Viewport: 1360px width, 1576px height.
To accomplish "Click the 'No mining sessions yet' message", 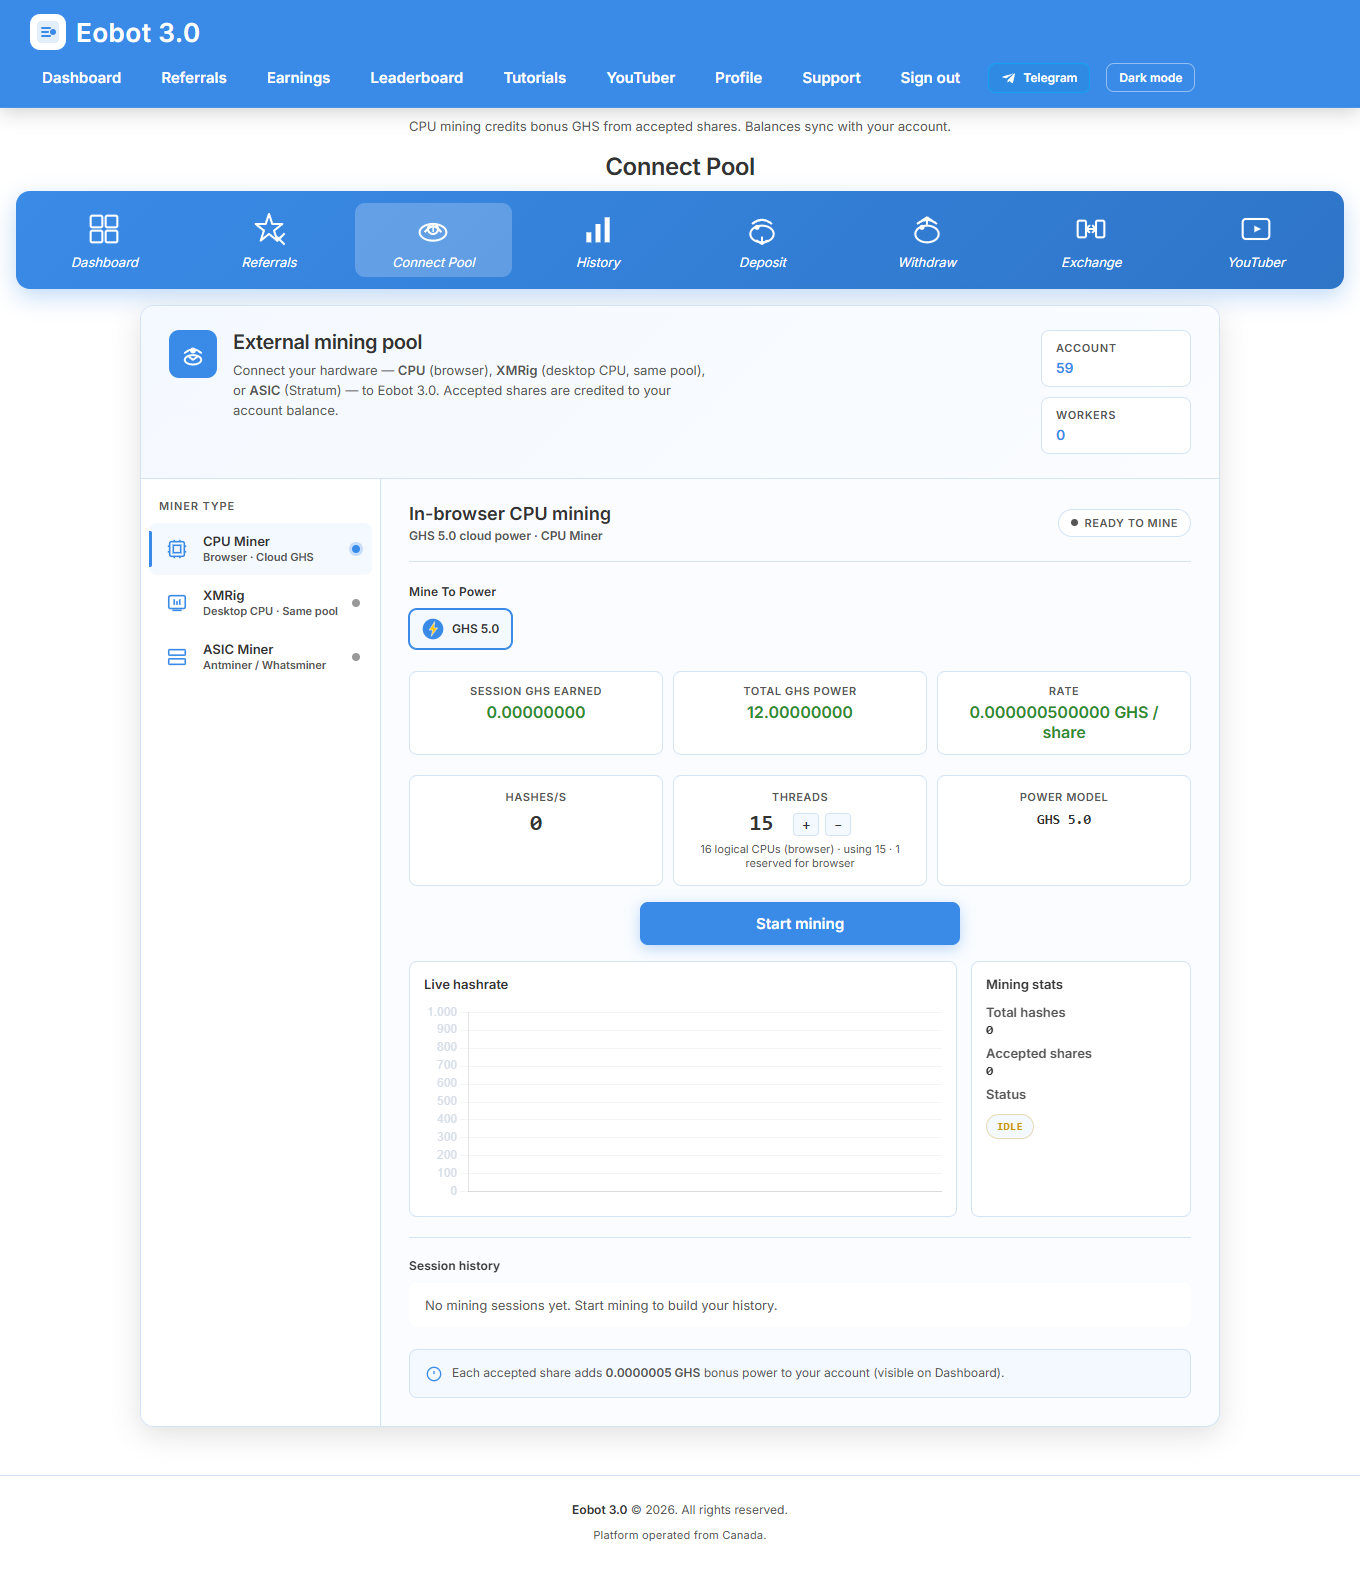I will pyautogui.click(x=601, y=1306).
